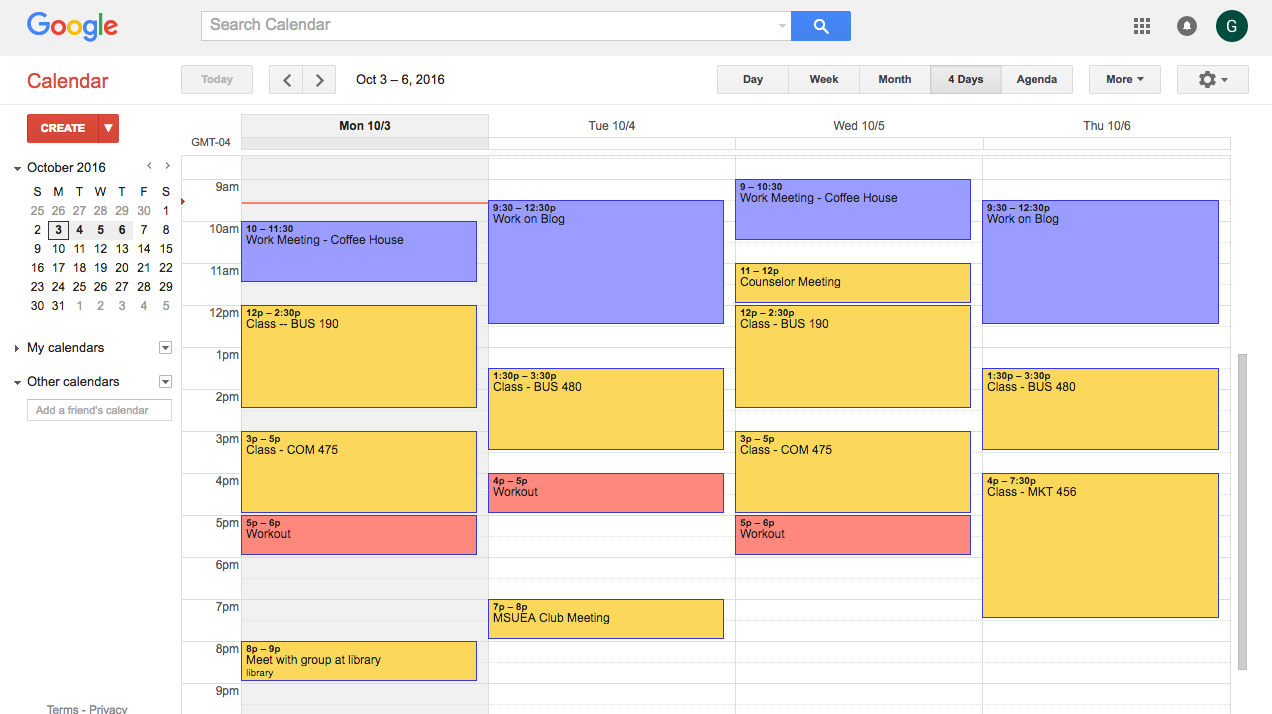Viewport: 1272px width, 714px height.
Task: Select October 31 in mini calendar
Action: 58,306
